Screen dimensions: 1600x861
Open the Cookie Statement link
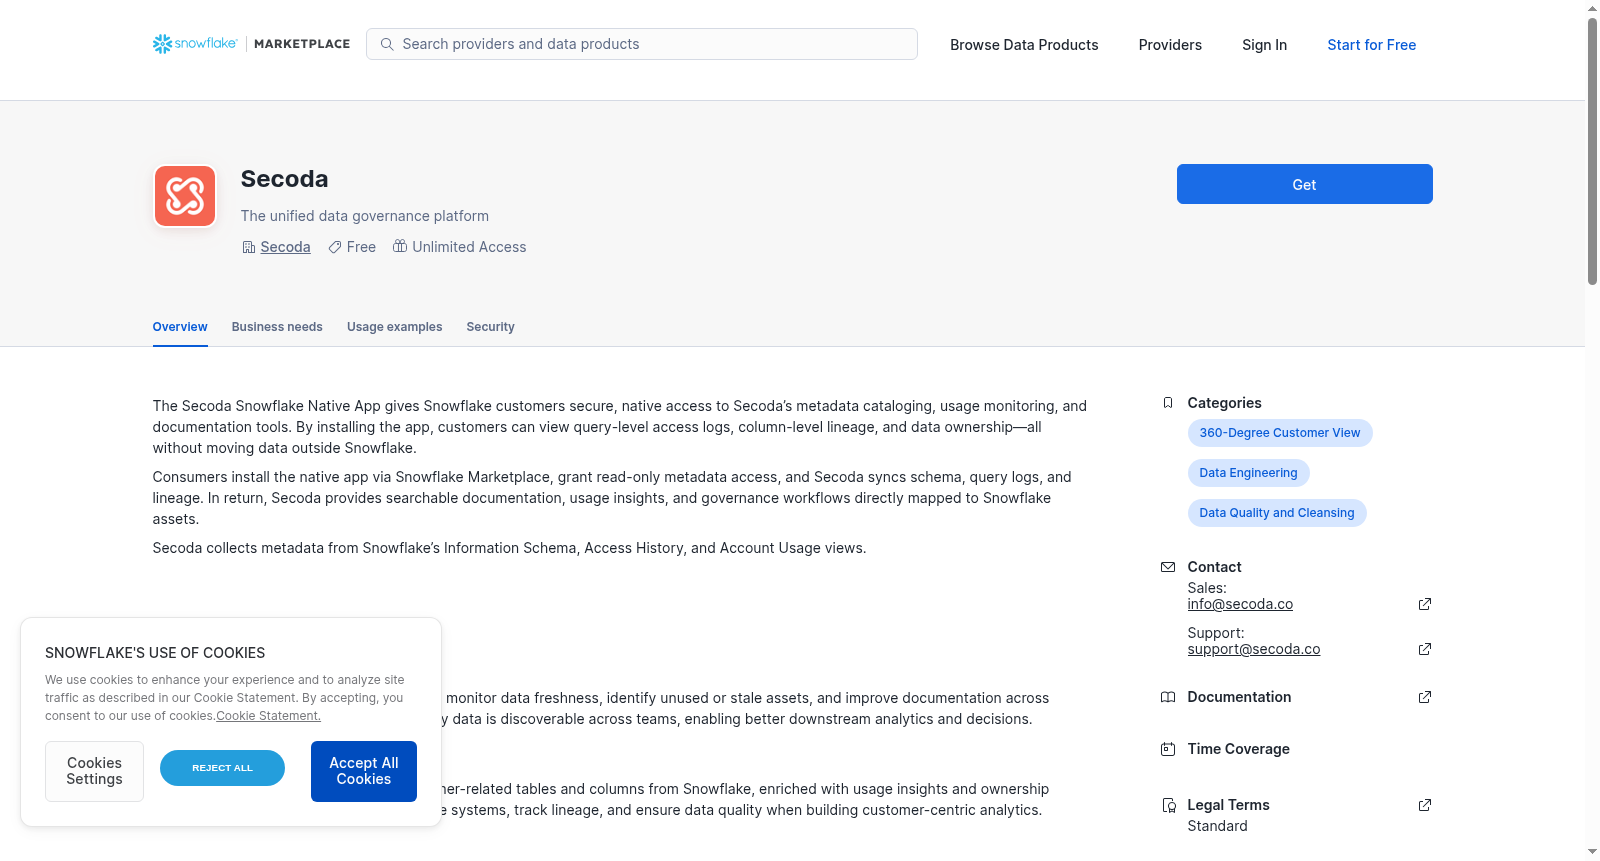(268, 716)
